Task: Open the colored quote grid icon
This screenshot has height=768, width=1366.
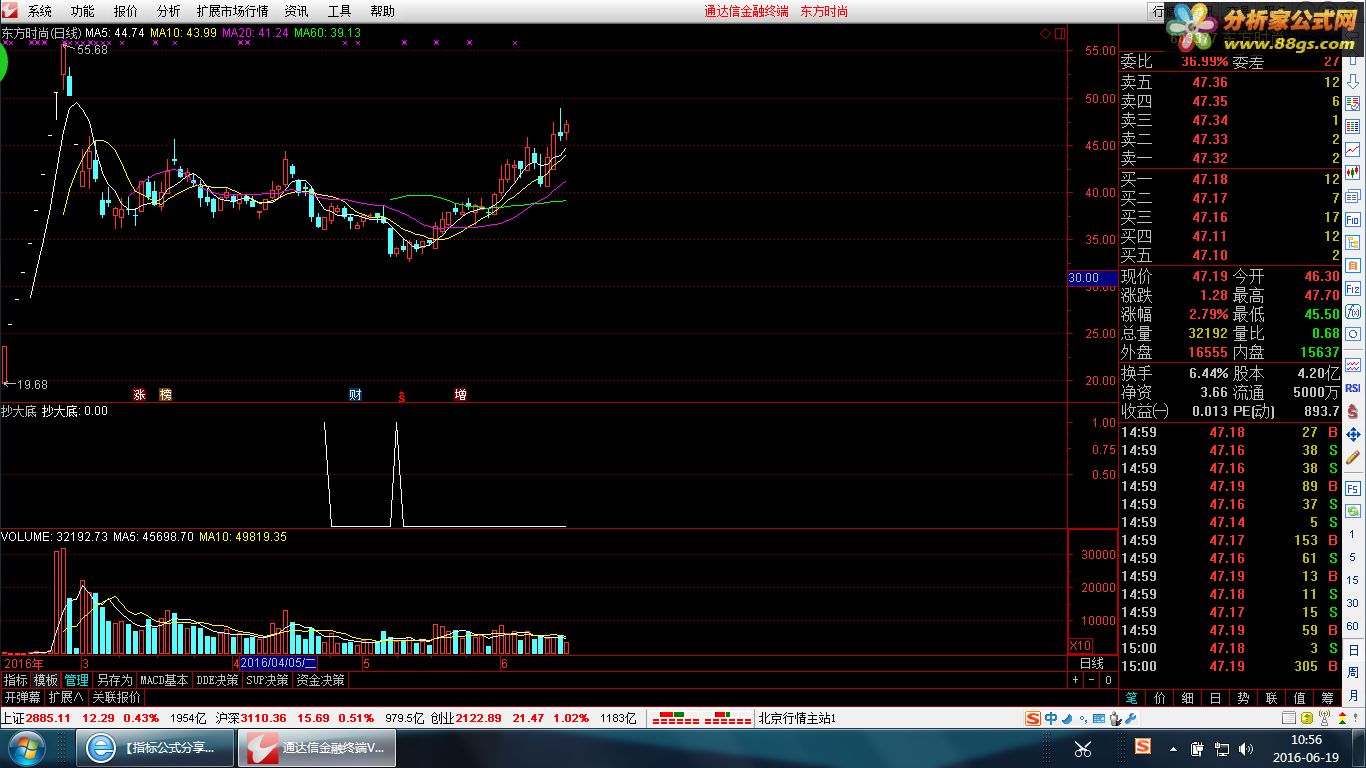Action: 1352,126
